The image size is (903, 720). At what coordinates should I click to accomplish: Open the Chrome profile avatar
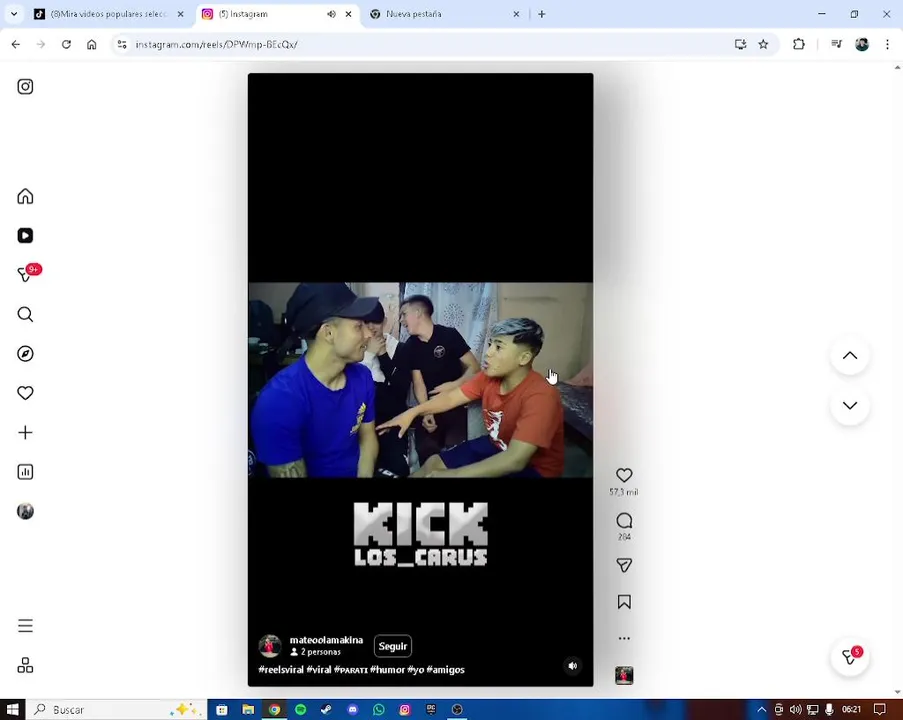[x=862, y=44]
